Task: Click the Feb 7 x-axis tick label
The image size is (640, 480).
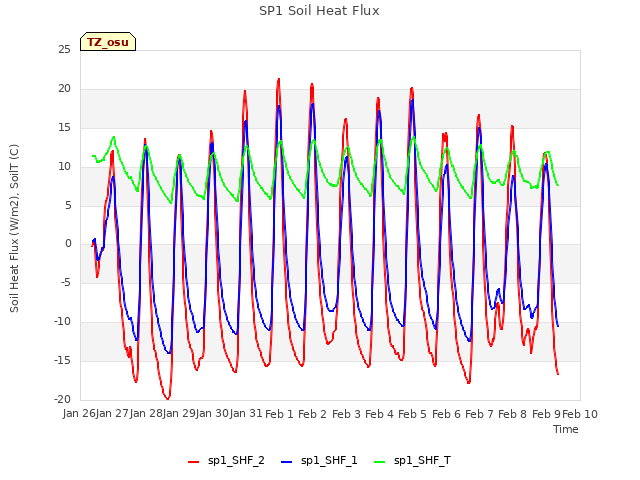Action: pos(480,414)
